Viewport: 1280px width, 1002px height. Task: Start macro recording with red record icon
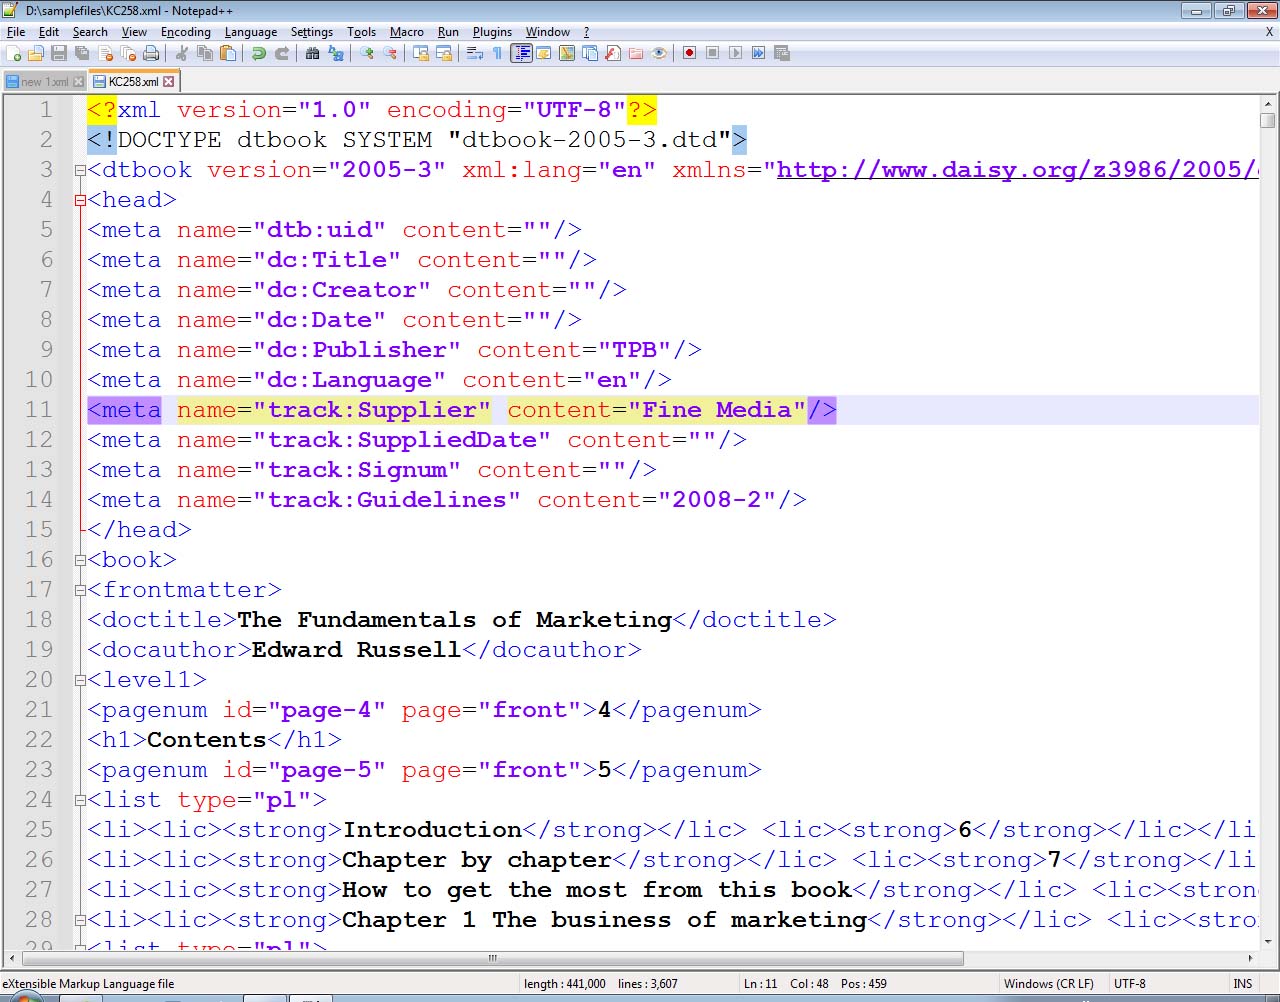(689, 53)
